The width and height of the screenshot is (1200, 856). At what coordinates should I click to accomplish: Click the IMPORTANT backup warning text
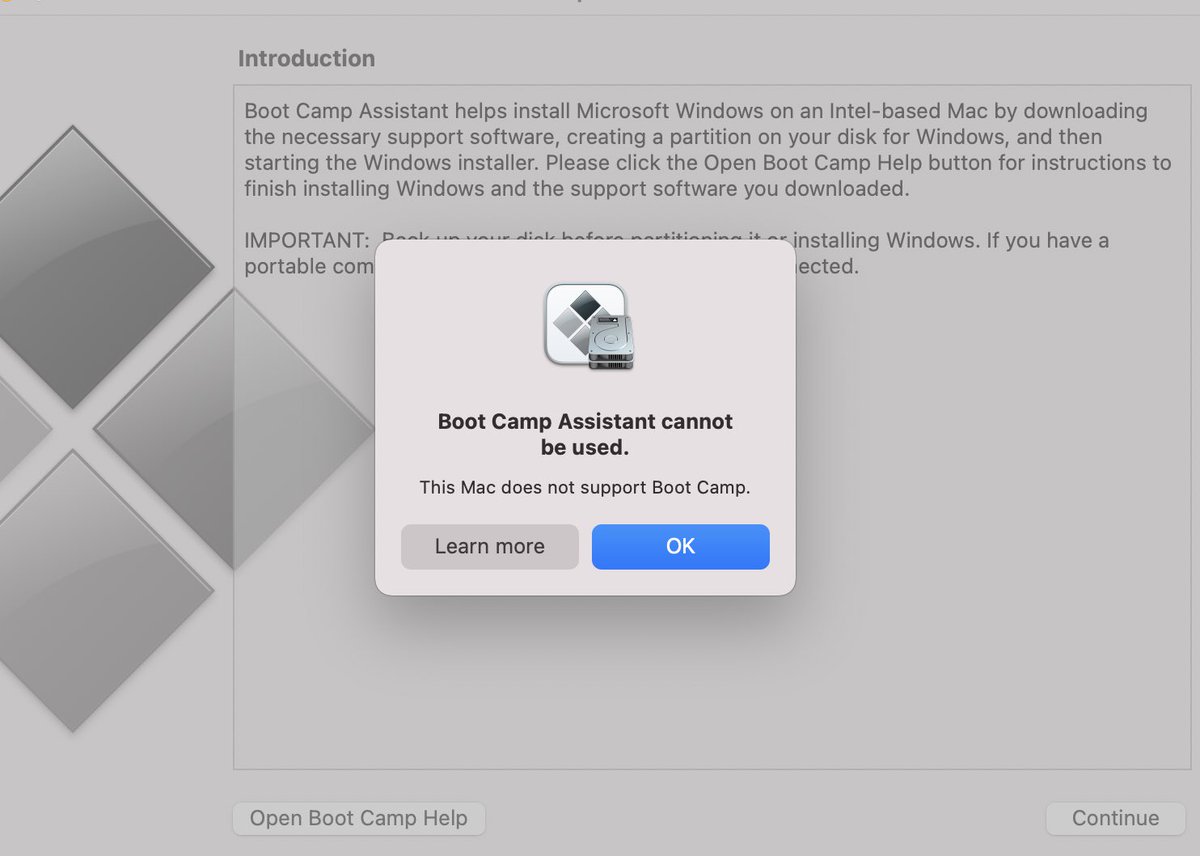[x=677, y=253]
